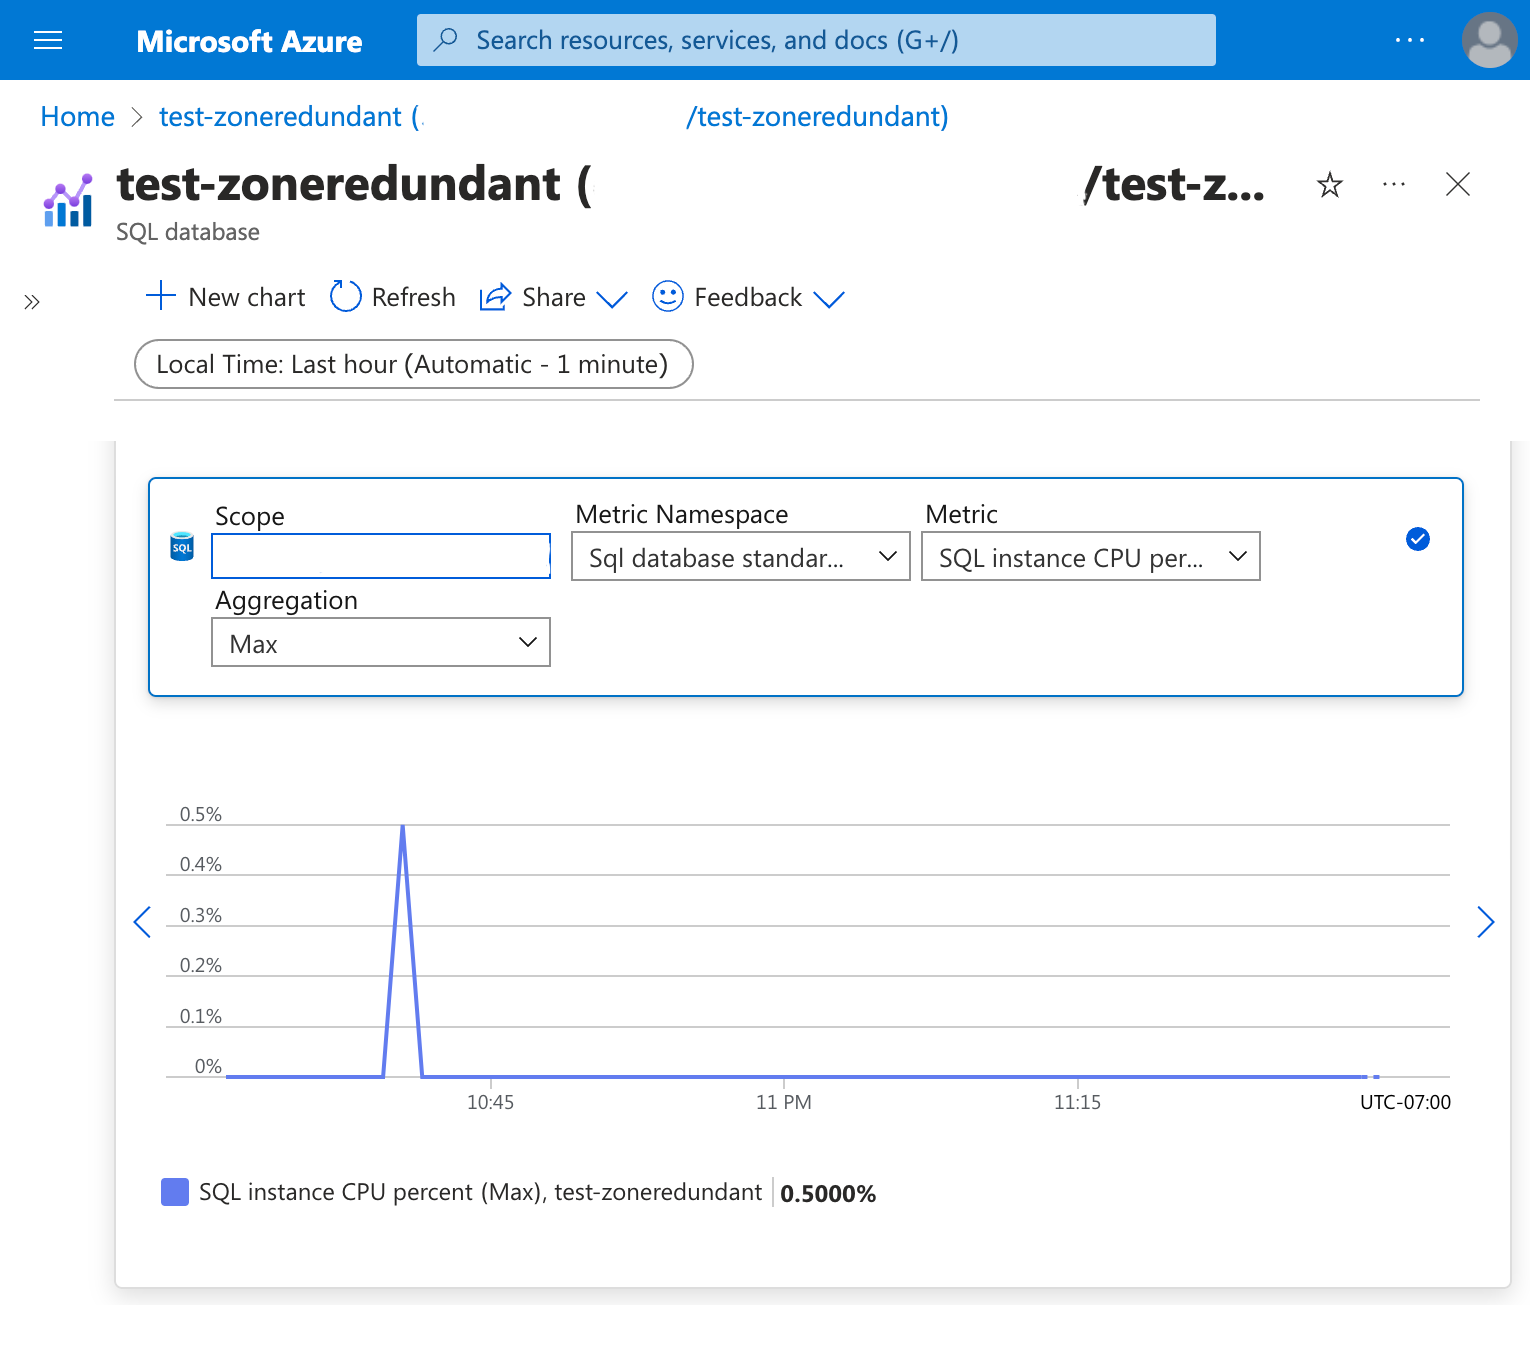
Task: Toggle the blue metric checkmark
Action: (1417, 539)
